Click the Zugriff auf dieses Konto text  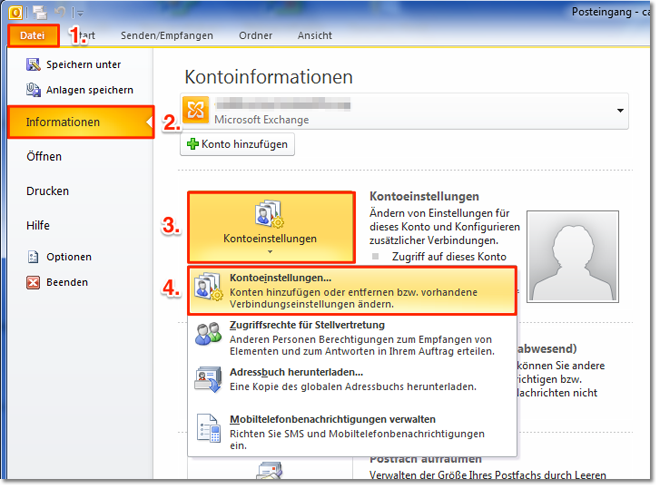(x=449, y=257)
